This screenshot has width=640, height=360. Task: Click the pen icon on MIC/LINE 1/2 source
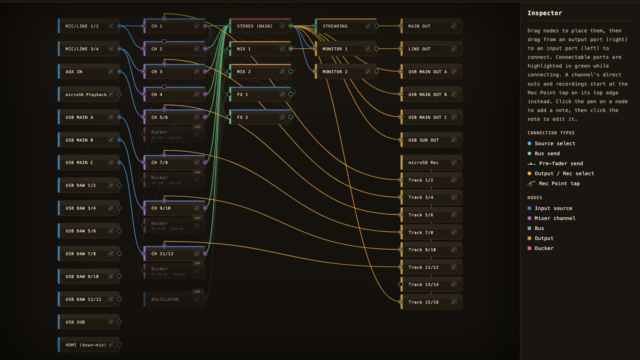tap(111, 26)
